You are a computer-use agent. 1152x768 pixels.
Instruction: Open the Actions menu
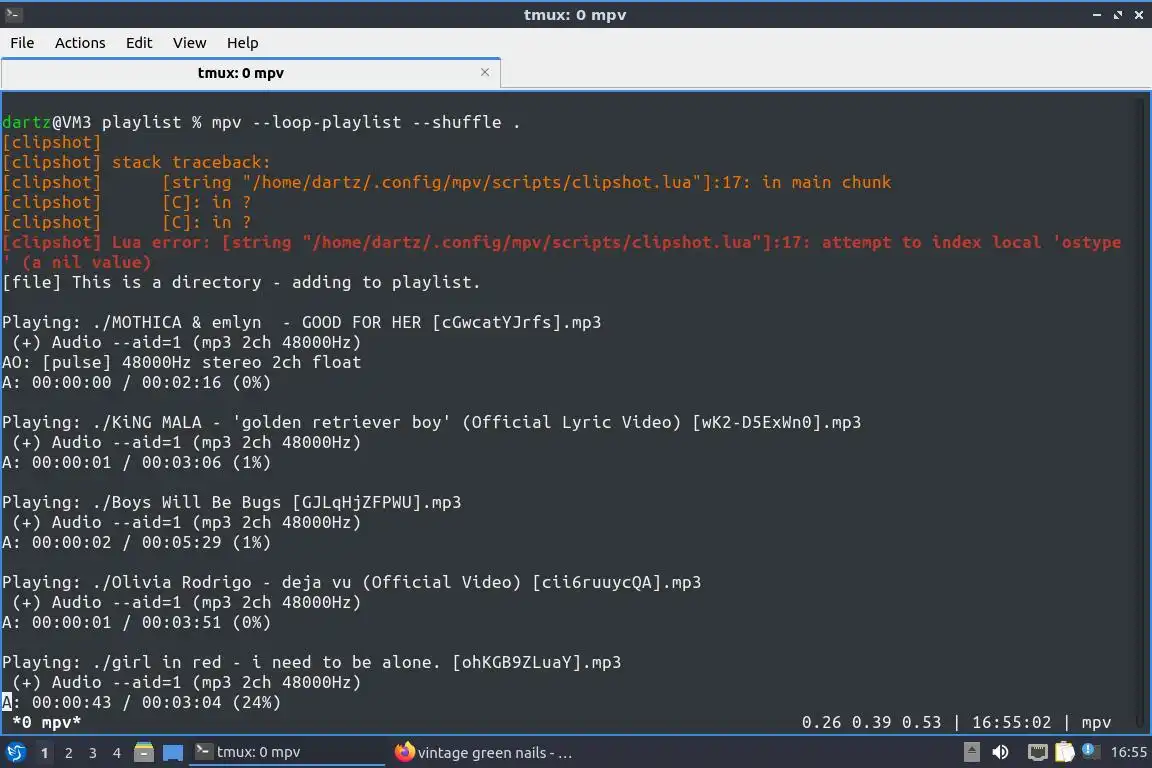(x=80, y=43)
